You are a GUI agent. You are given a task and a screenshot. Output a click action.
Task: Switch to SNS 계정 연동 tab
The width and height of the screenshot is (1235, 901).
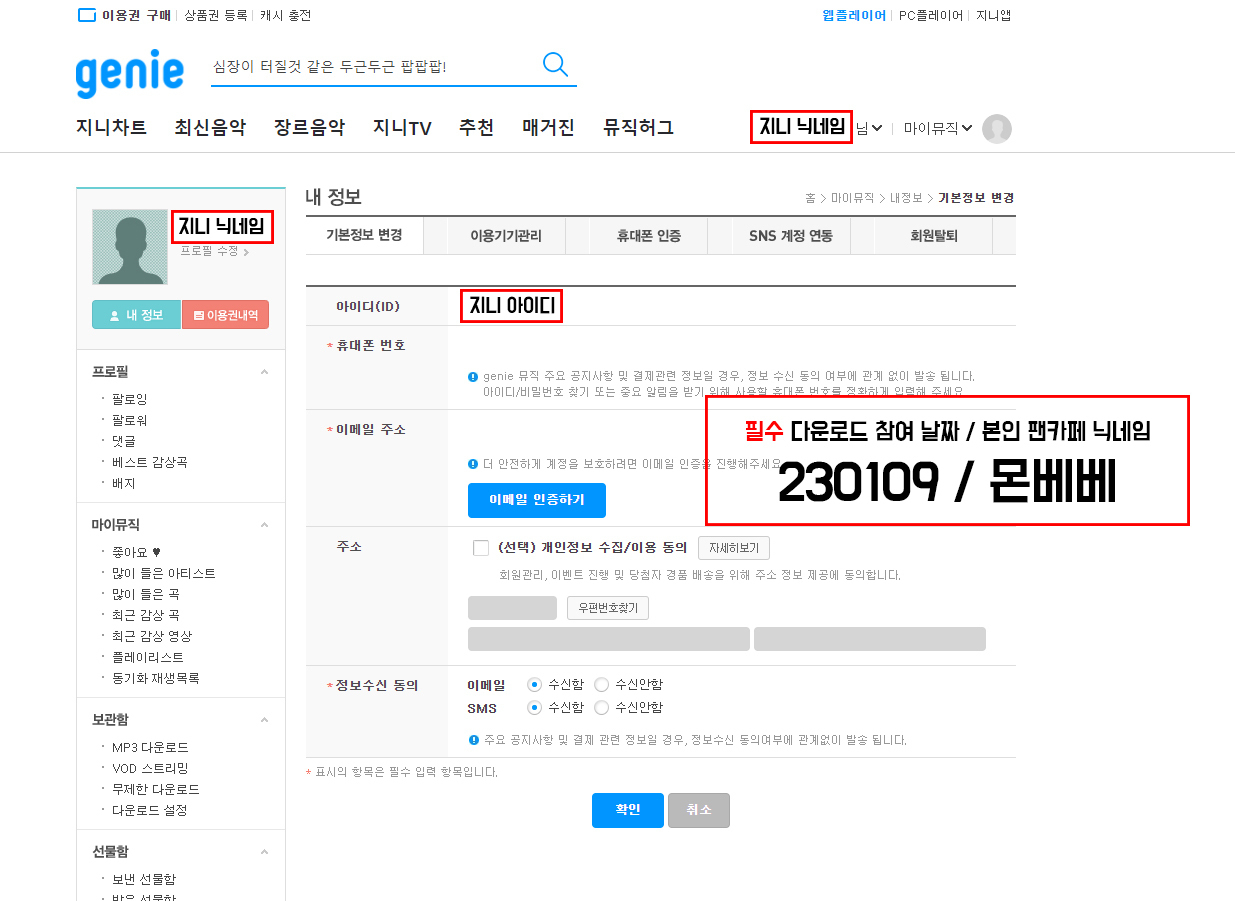click(790, 236)
